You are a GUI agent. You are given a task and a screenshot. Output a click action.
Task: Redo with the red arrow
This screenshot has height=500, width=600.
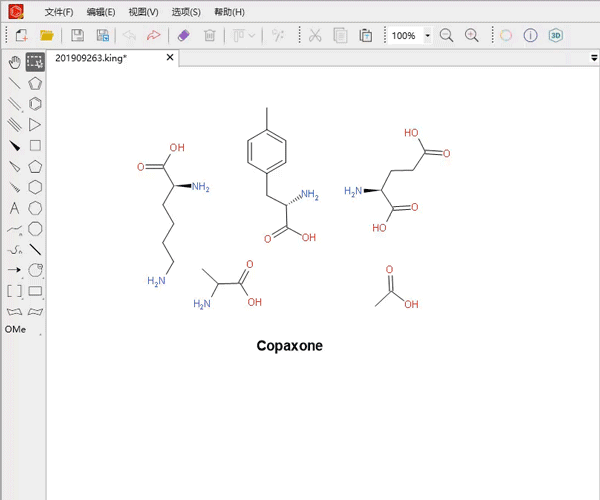(x=153, y=36)
